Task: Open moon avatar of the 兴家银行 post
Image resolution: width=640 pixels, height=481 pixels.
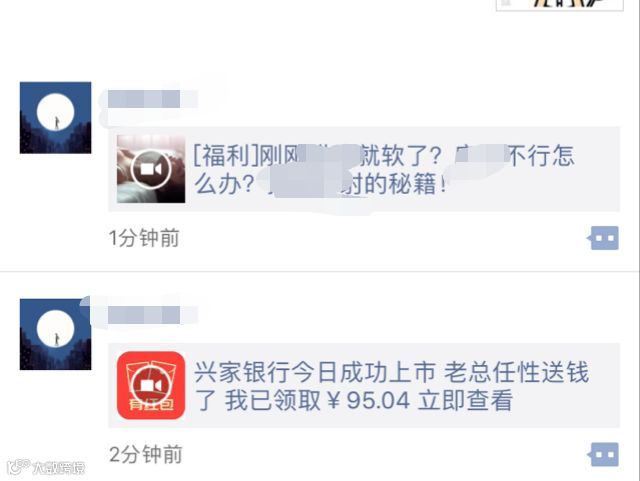Action: click(x=56, y=334)
